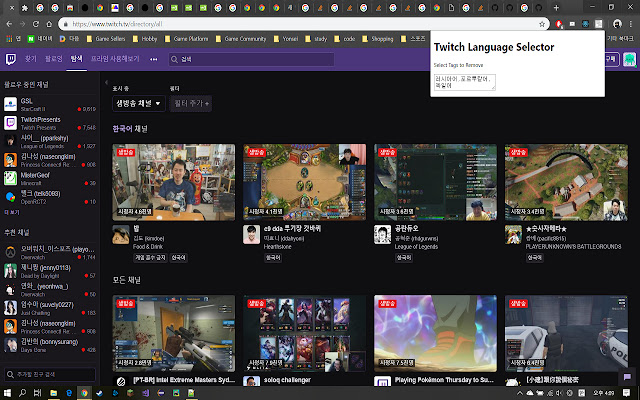Open the code bookmark folder
The image size is (640, 400).
click(345, 39)
